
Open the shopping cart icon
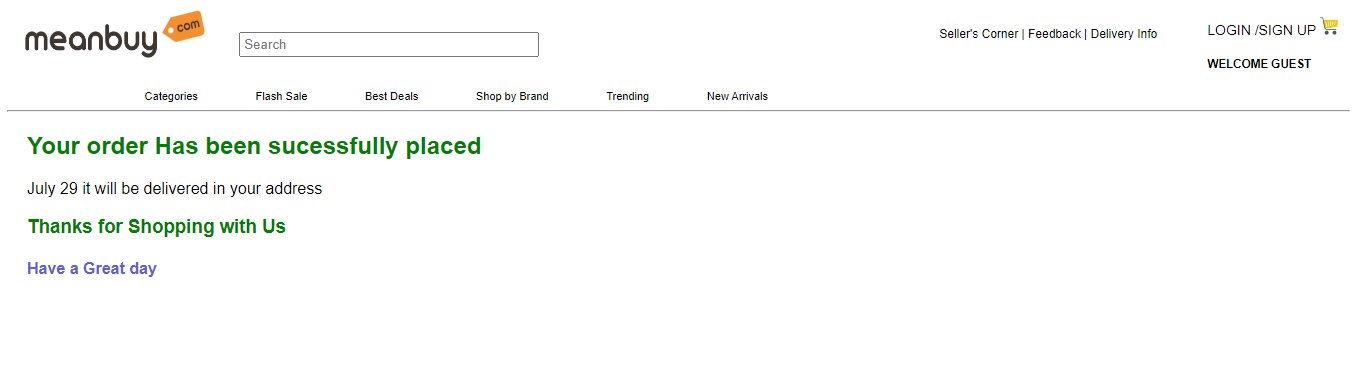(1329, 27)
